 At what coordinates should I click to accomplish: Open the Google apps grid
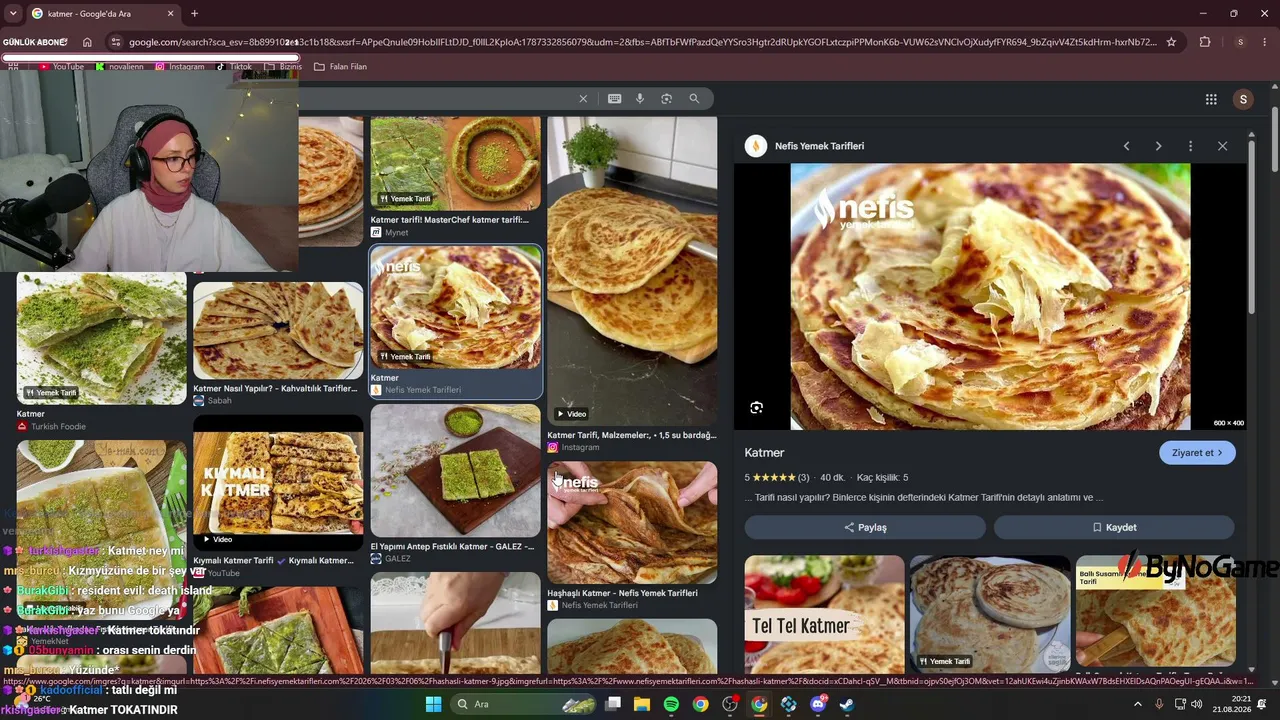[x=1211, y=99]
